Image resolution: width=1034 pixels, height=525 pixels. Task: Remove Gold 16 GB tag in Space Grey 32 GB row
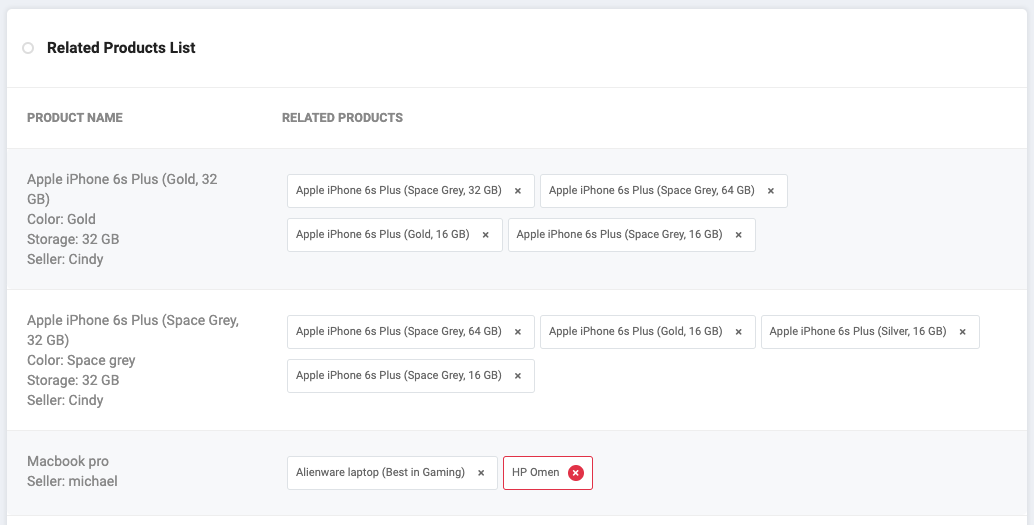739,332
